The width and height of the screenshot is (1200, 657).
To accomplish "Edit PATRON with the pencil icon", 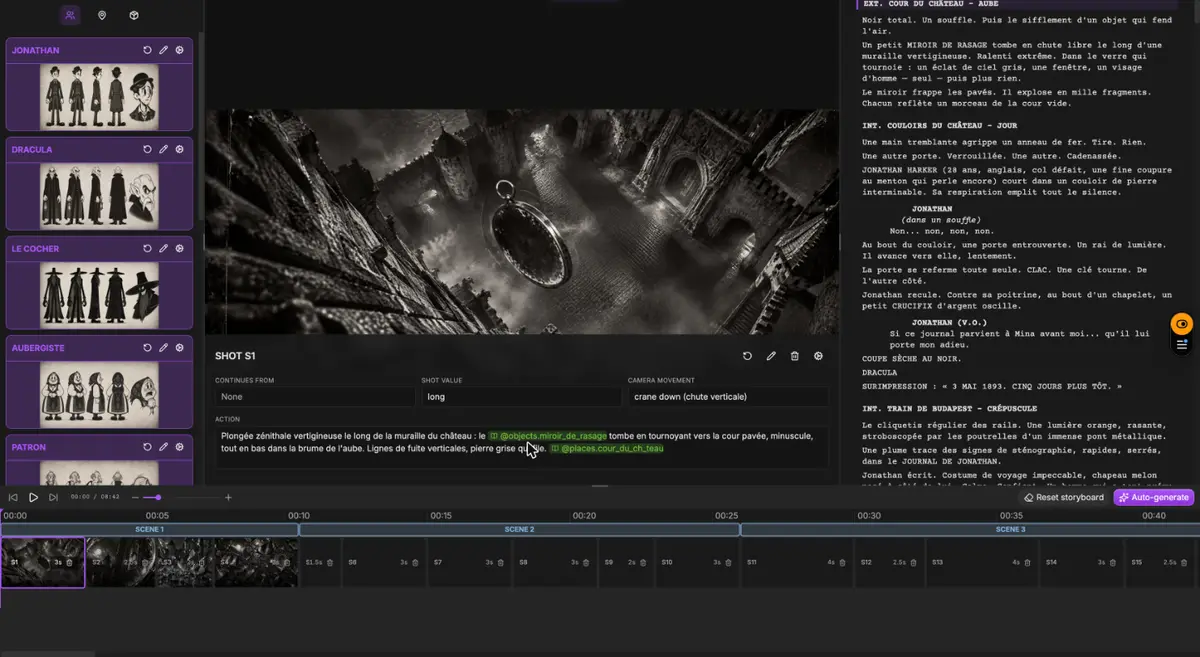I will coord(163,447).
